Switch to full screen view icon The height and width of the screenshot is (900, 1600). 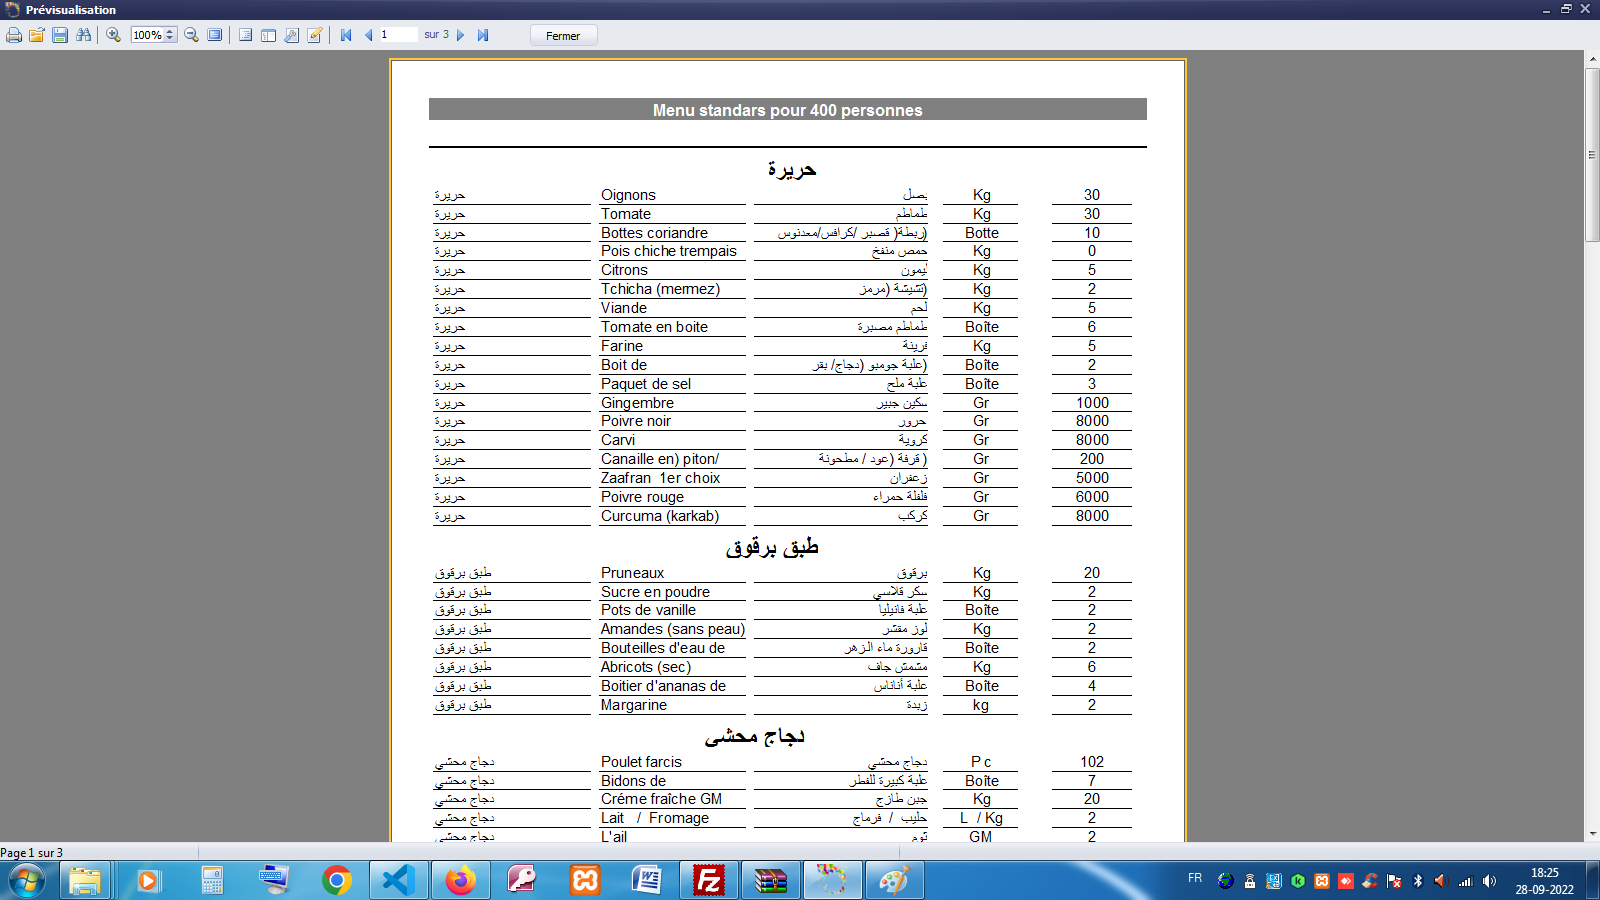point(215,35)
